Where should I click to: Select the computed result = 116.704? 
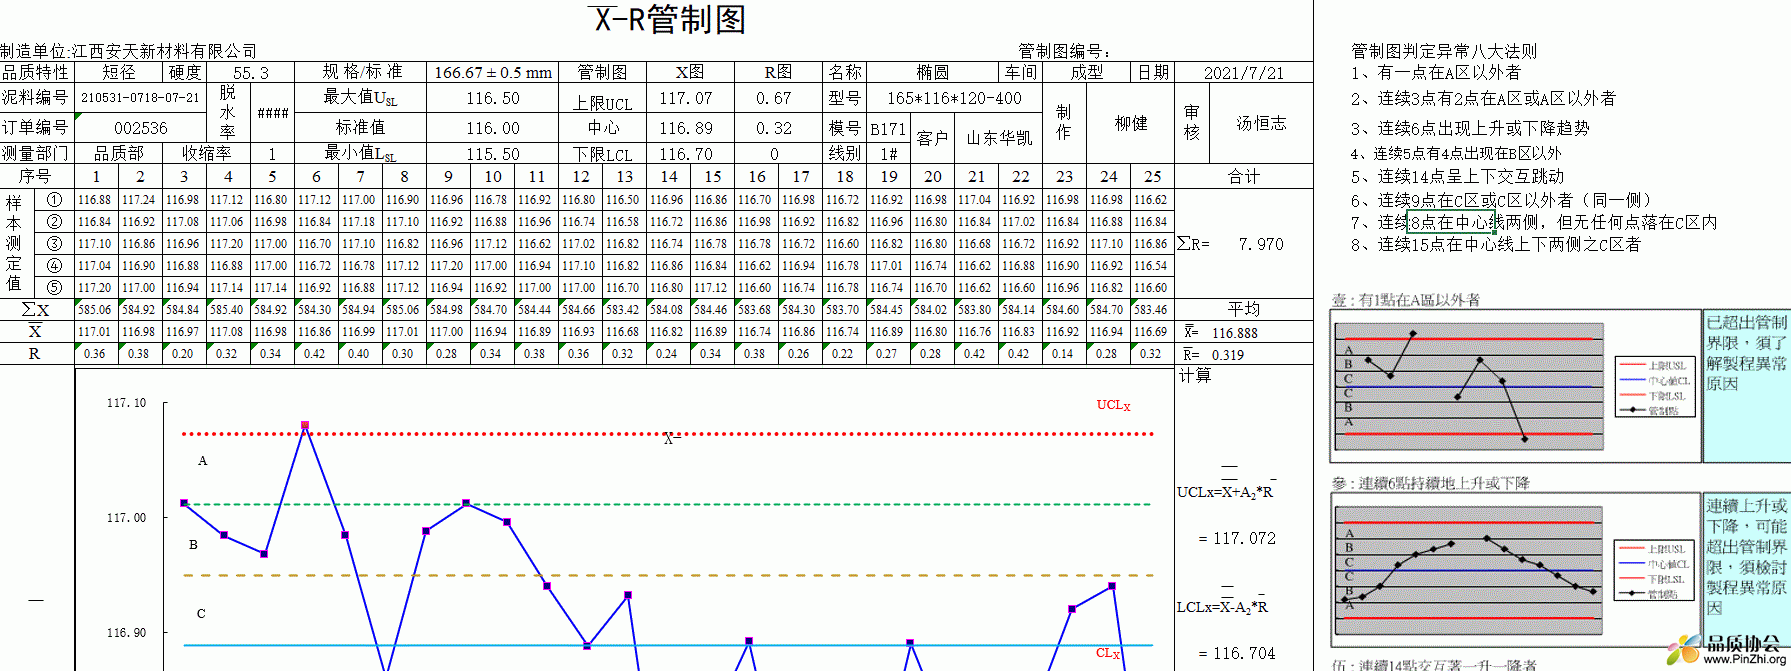pyautogui.click(x=1237, y=653)
